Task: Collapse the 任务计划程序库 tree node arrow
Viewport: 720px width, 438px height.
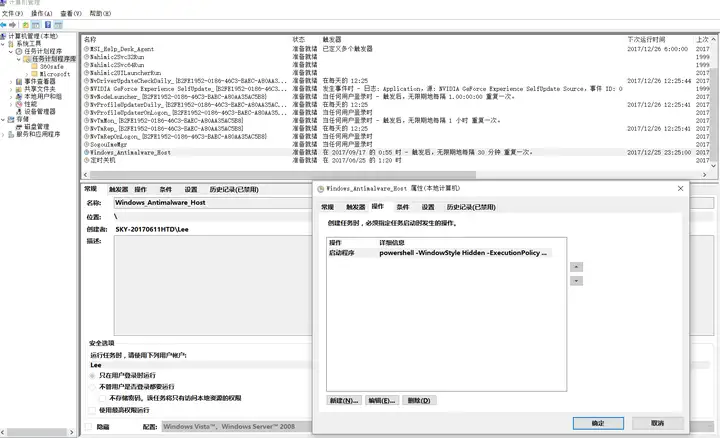Action: pyautogui.click(x=19, y=59)
